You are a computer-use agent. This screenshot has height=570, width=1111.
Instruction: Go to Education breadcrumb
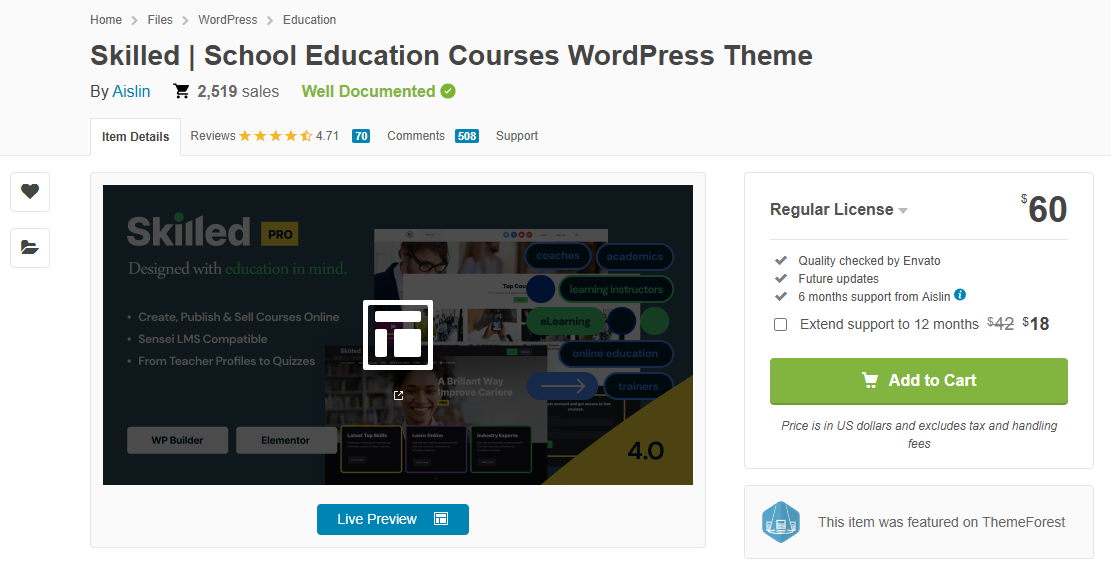[x=310, y=20]
